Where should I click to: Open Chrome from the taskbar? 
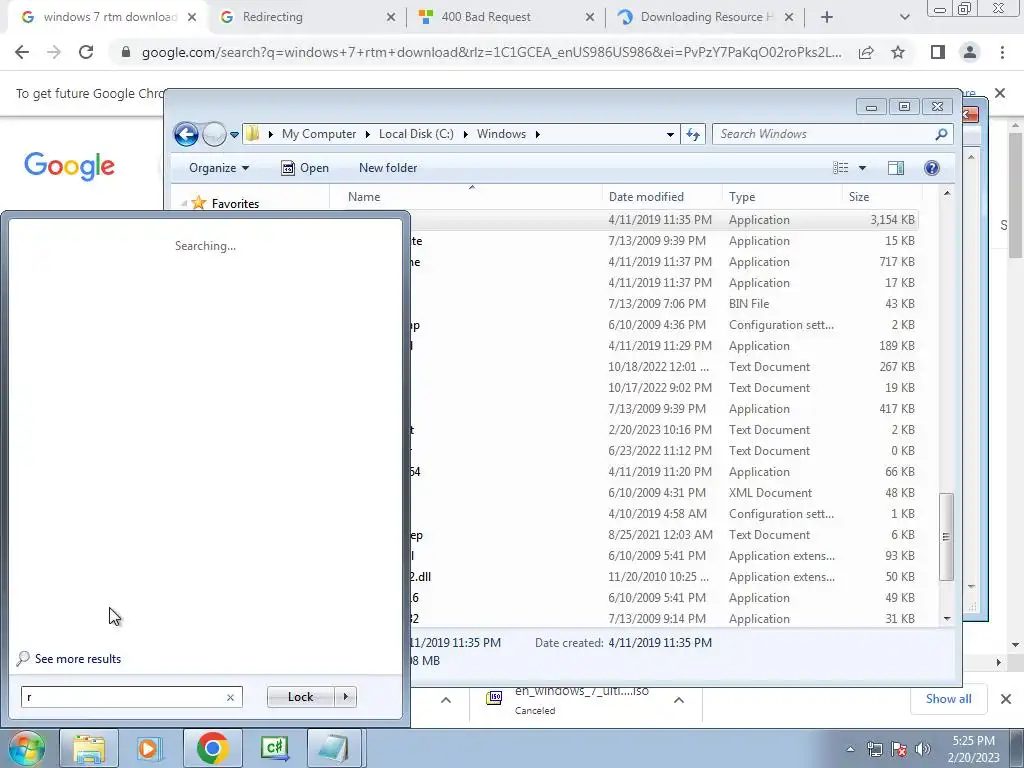pyautogui.click(x=212, y=748)
